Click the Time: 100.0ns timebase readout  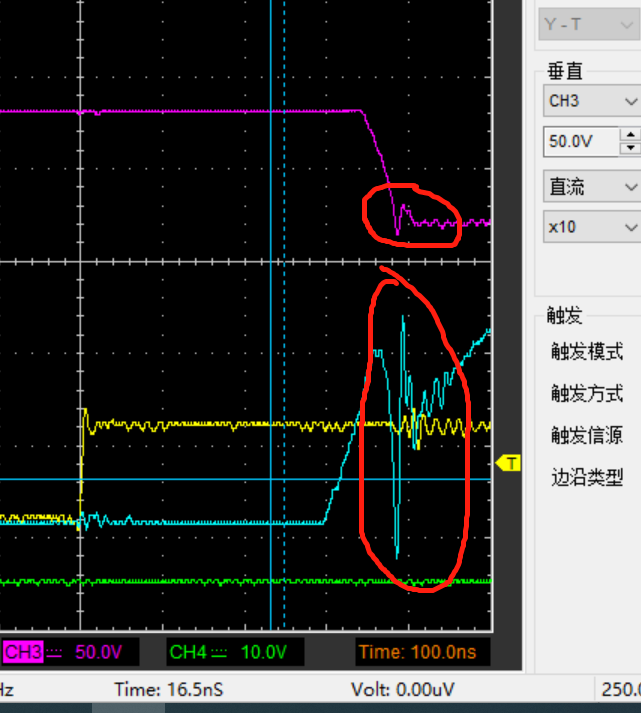click(x=417, y=652)
